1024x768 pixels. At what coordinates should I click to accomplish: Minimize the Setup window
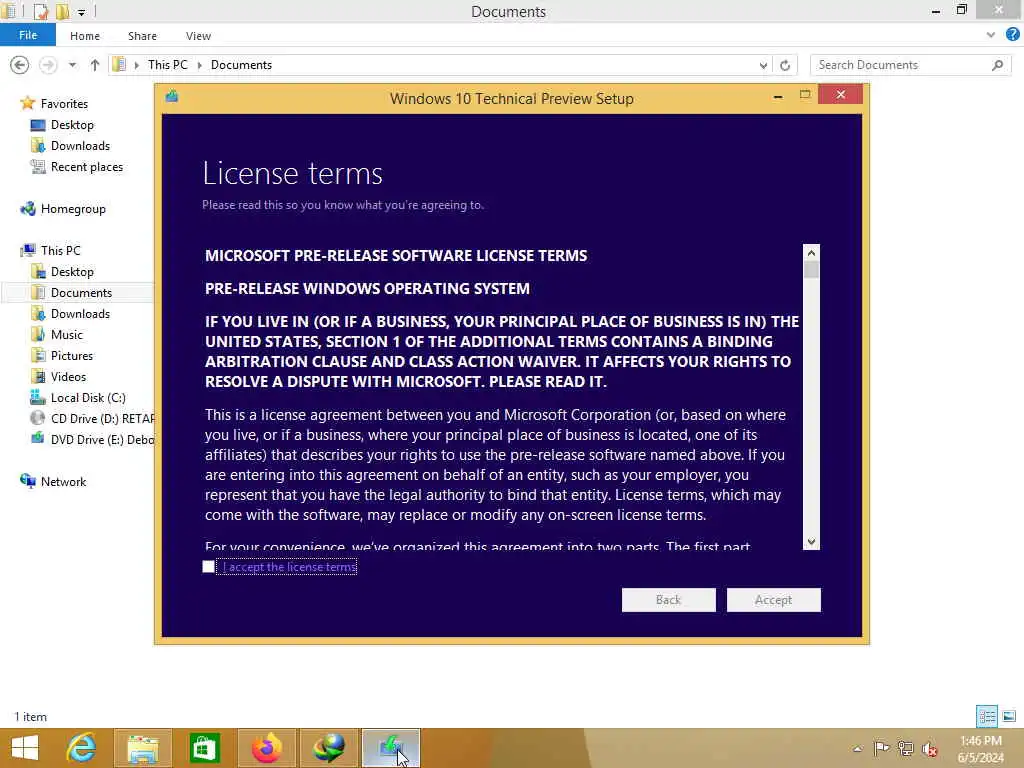pyautogui.click(x=777, y=96)
